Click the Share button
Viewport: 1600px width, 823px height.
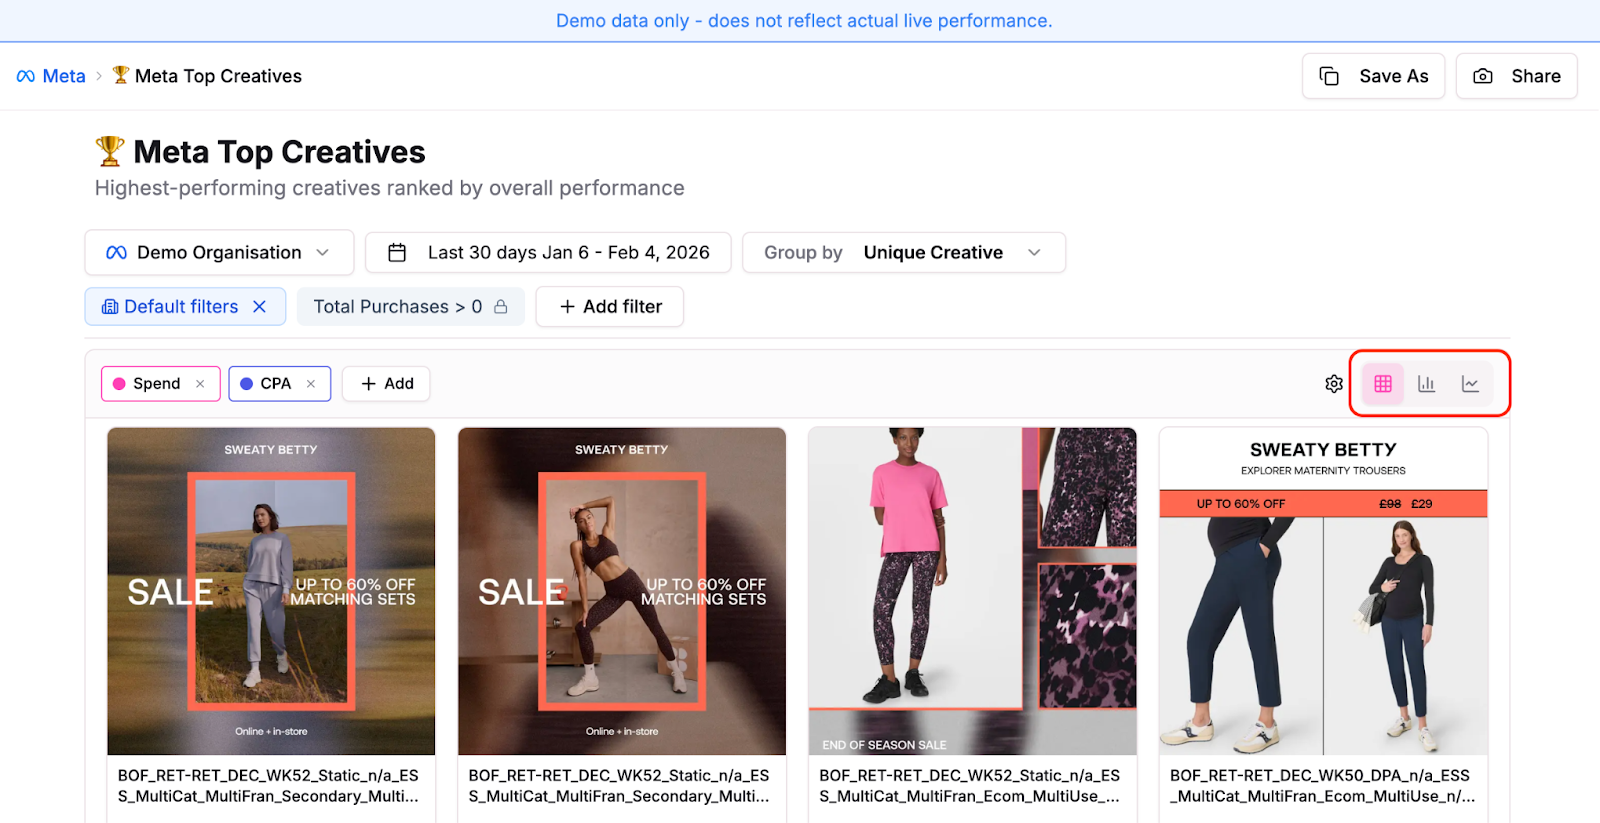1516,76
